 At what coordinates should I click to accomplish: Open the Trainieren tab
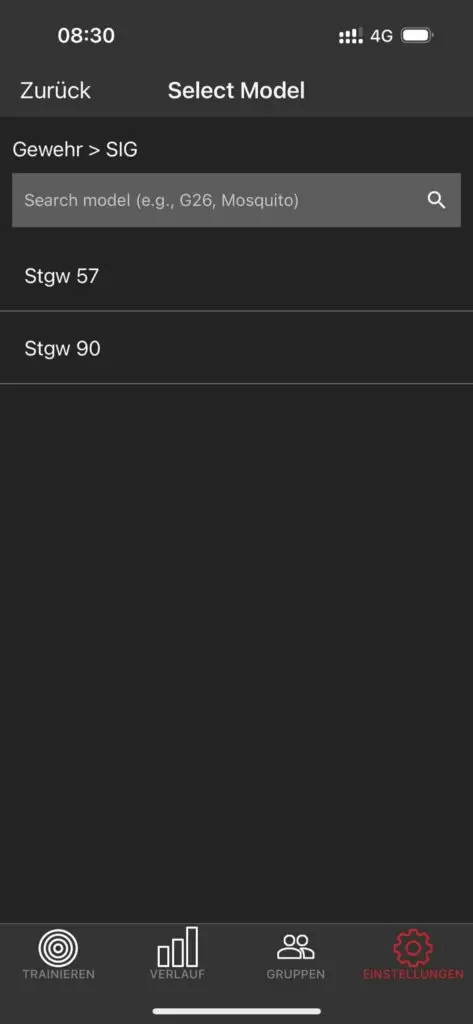(x=58, y=954)
